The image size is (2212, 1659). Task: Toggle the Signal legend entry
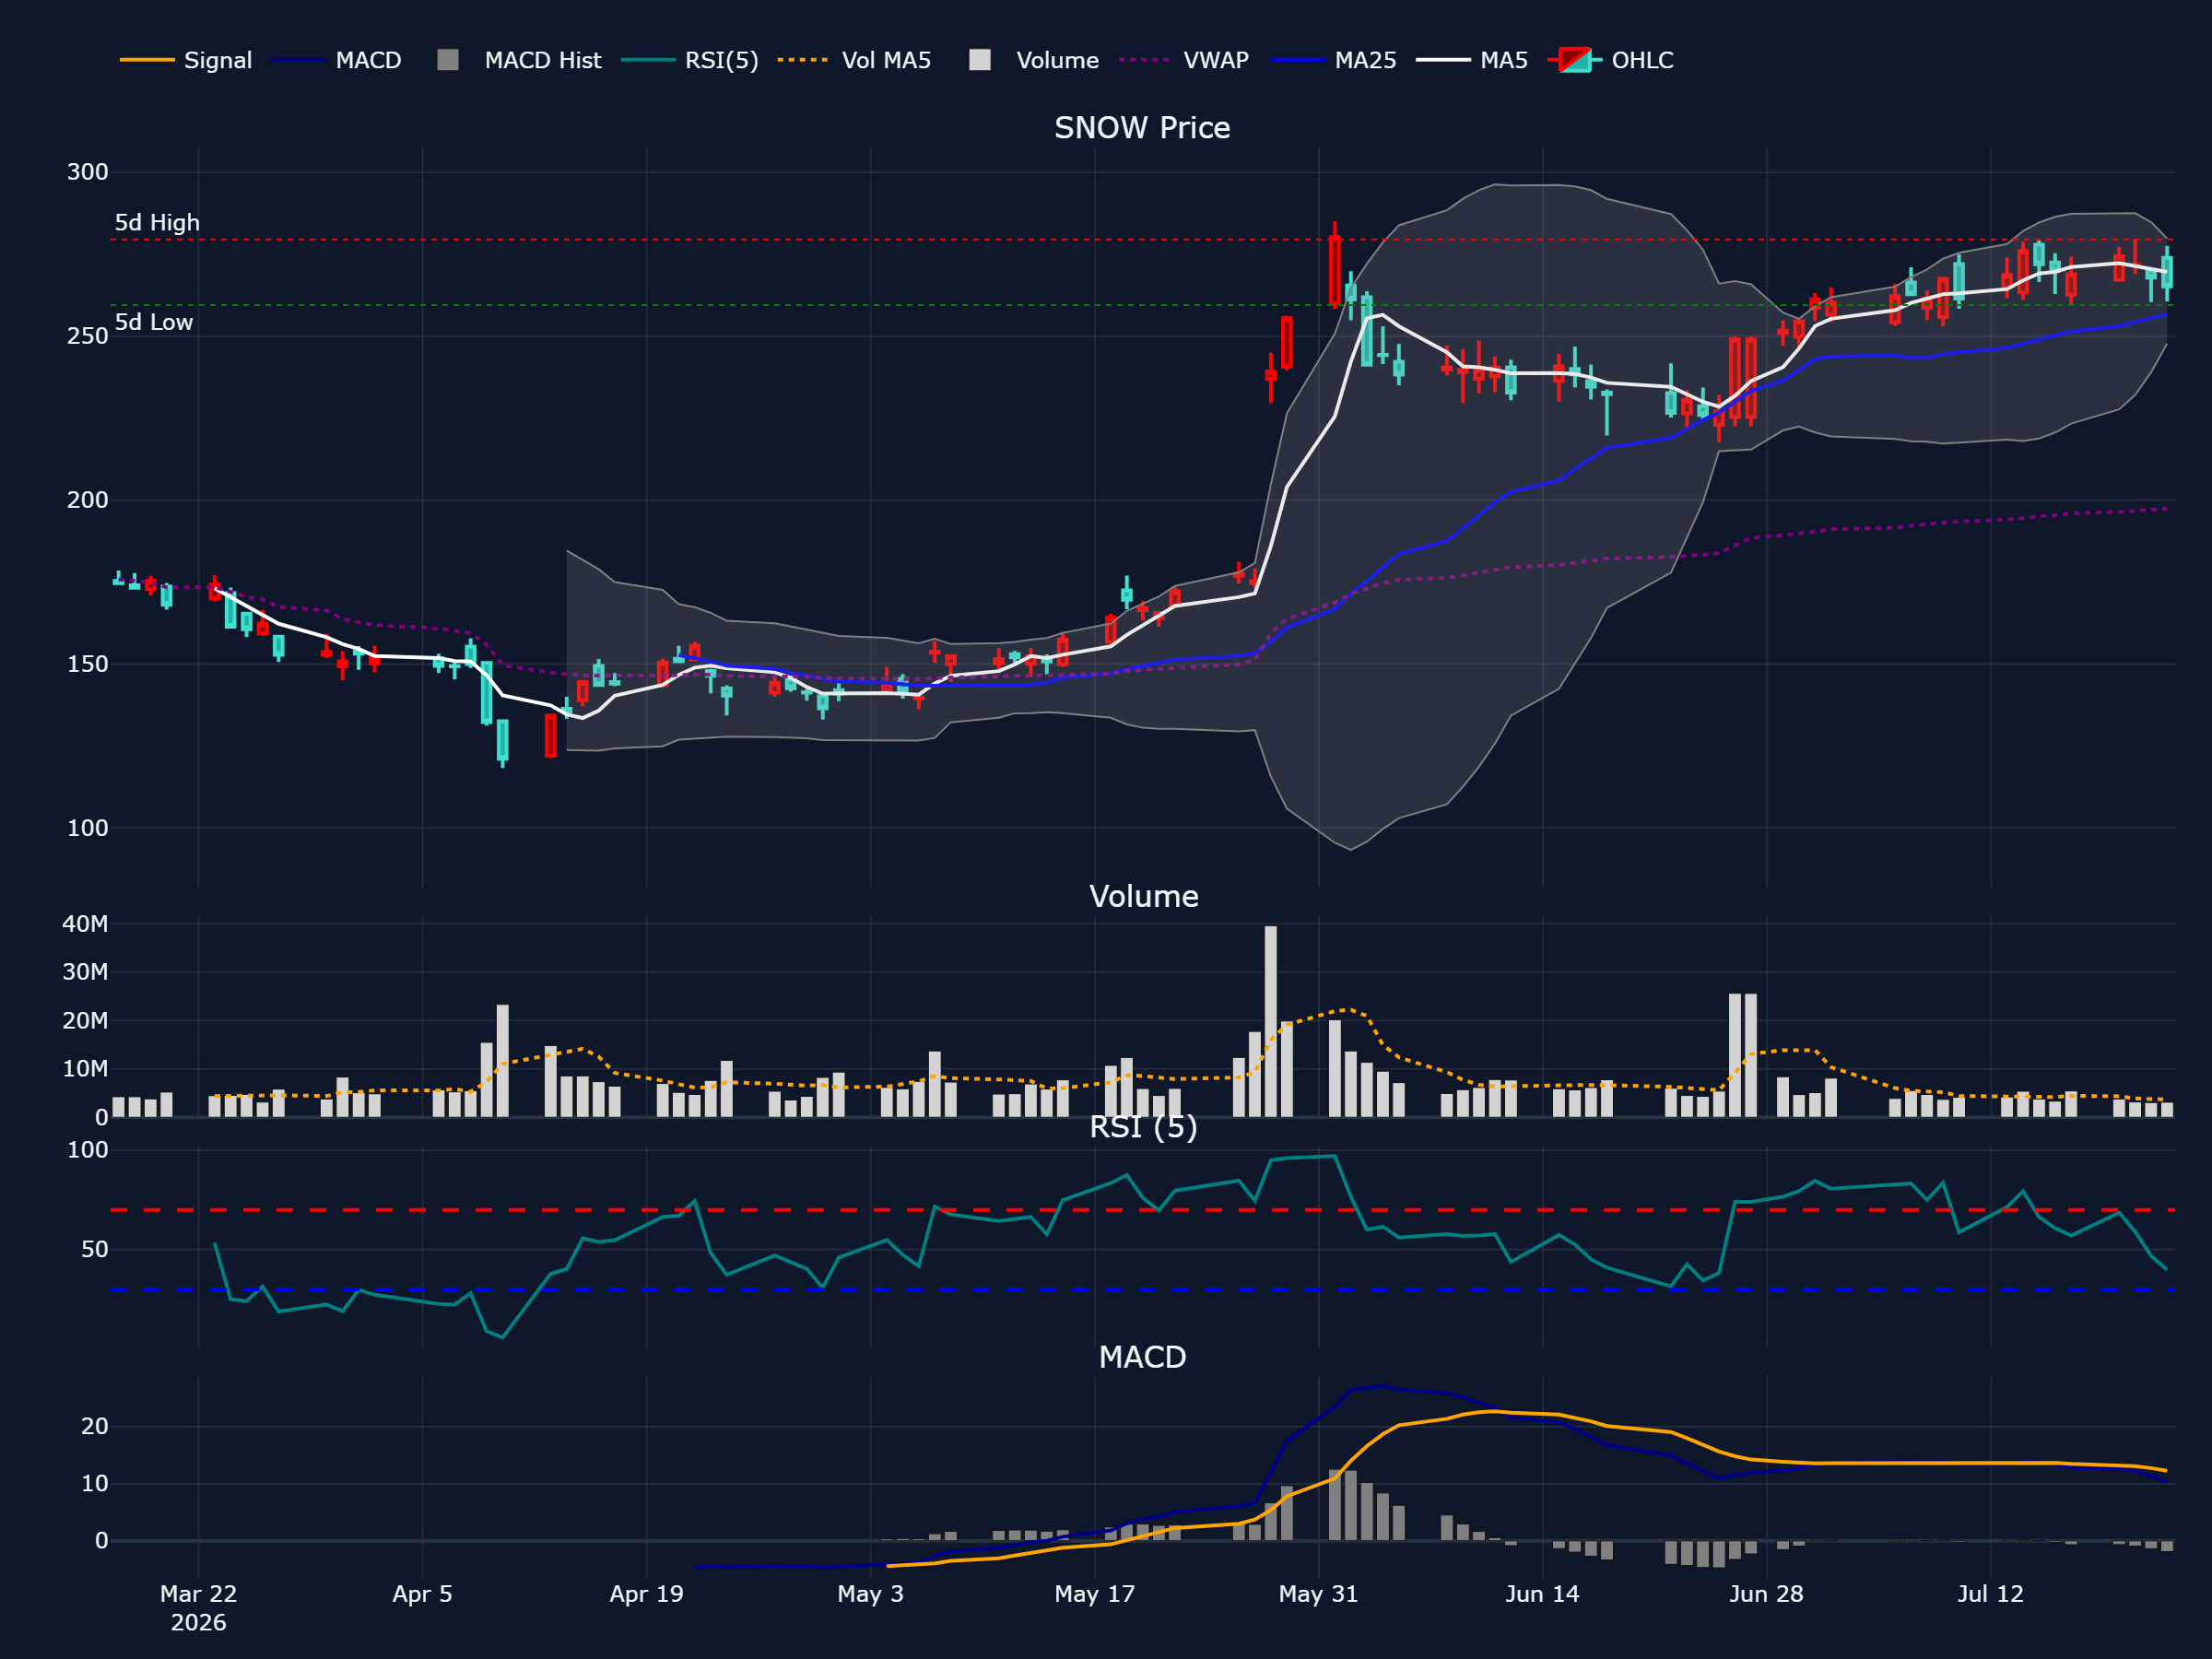186,60
